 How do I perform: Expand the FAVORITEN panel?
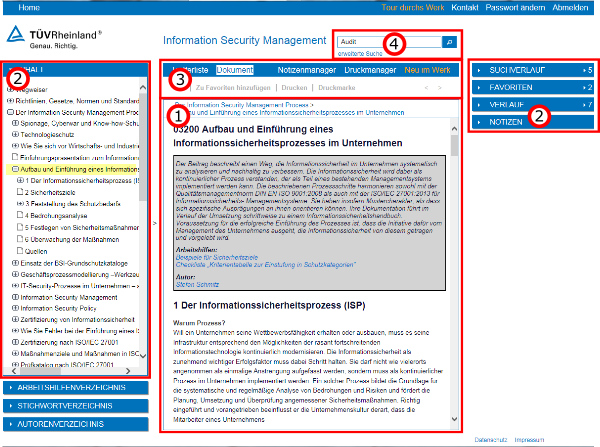tap(533, 87)
